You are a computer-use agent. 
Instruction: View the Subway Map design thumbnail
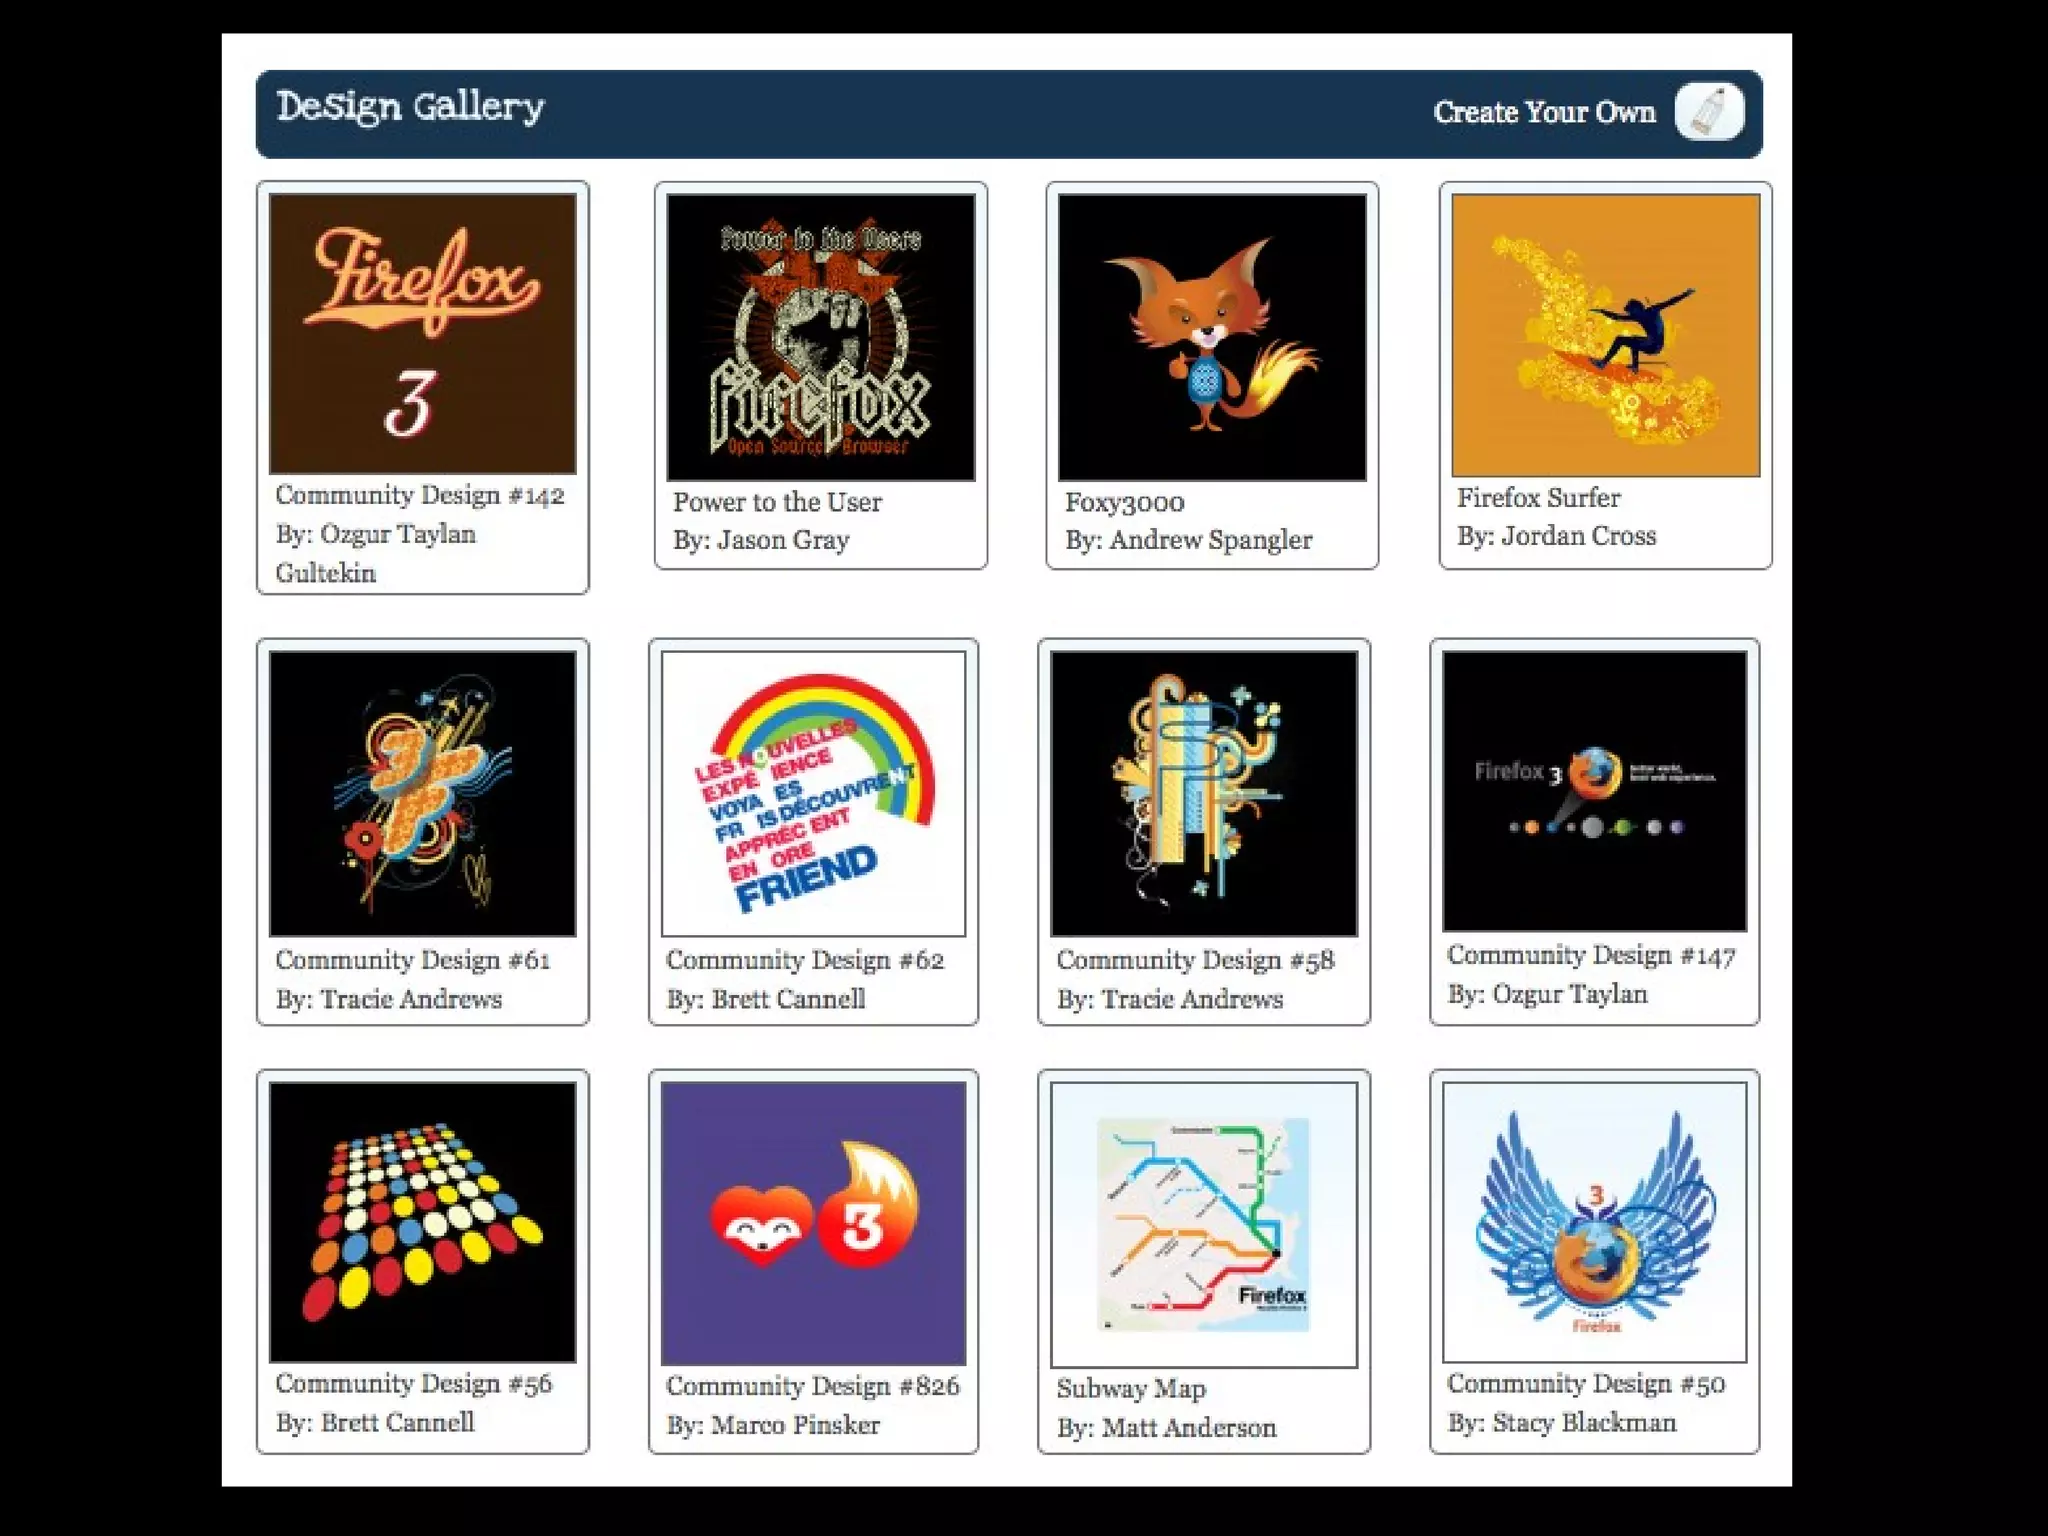click(x=1204, y=1225)
